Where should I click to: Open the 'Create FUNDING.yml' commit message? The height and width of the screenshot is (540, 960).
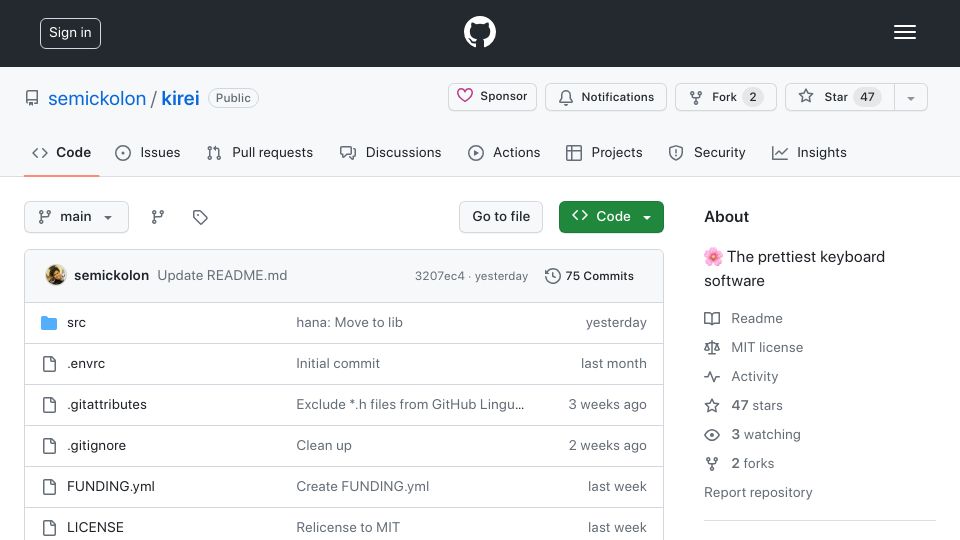pyautogui.click(x=362, y=487)
